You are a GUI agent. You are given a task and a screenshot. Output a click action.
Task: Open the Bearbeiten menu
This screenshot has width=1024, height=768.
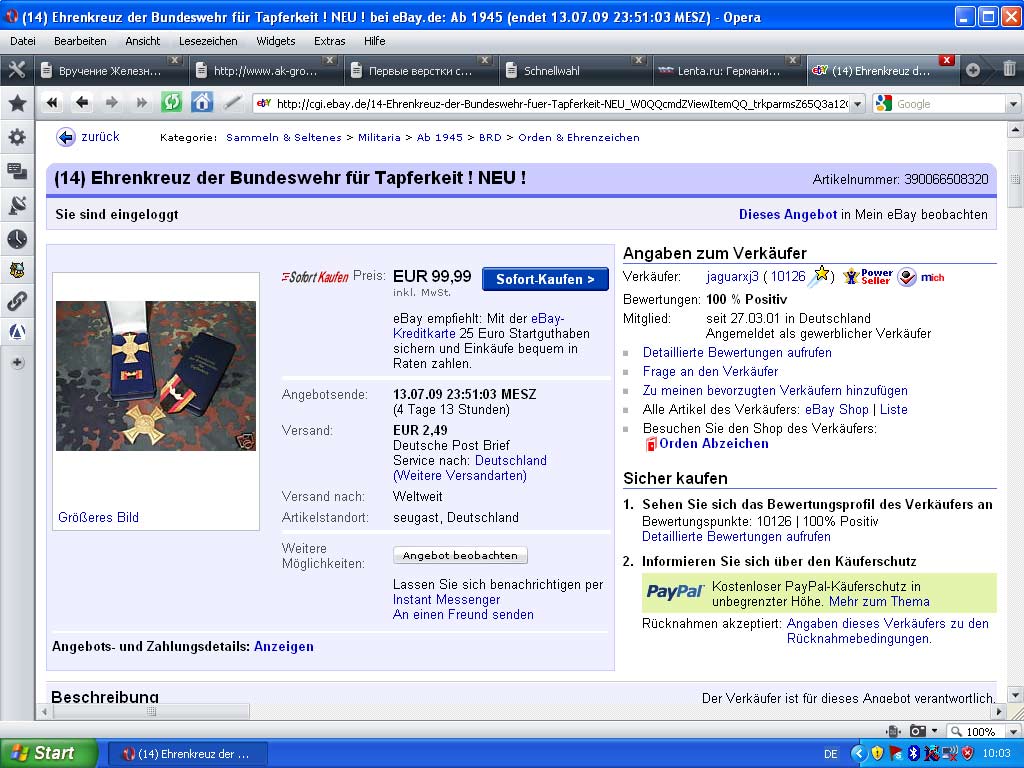click(80, 41)
